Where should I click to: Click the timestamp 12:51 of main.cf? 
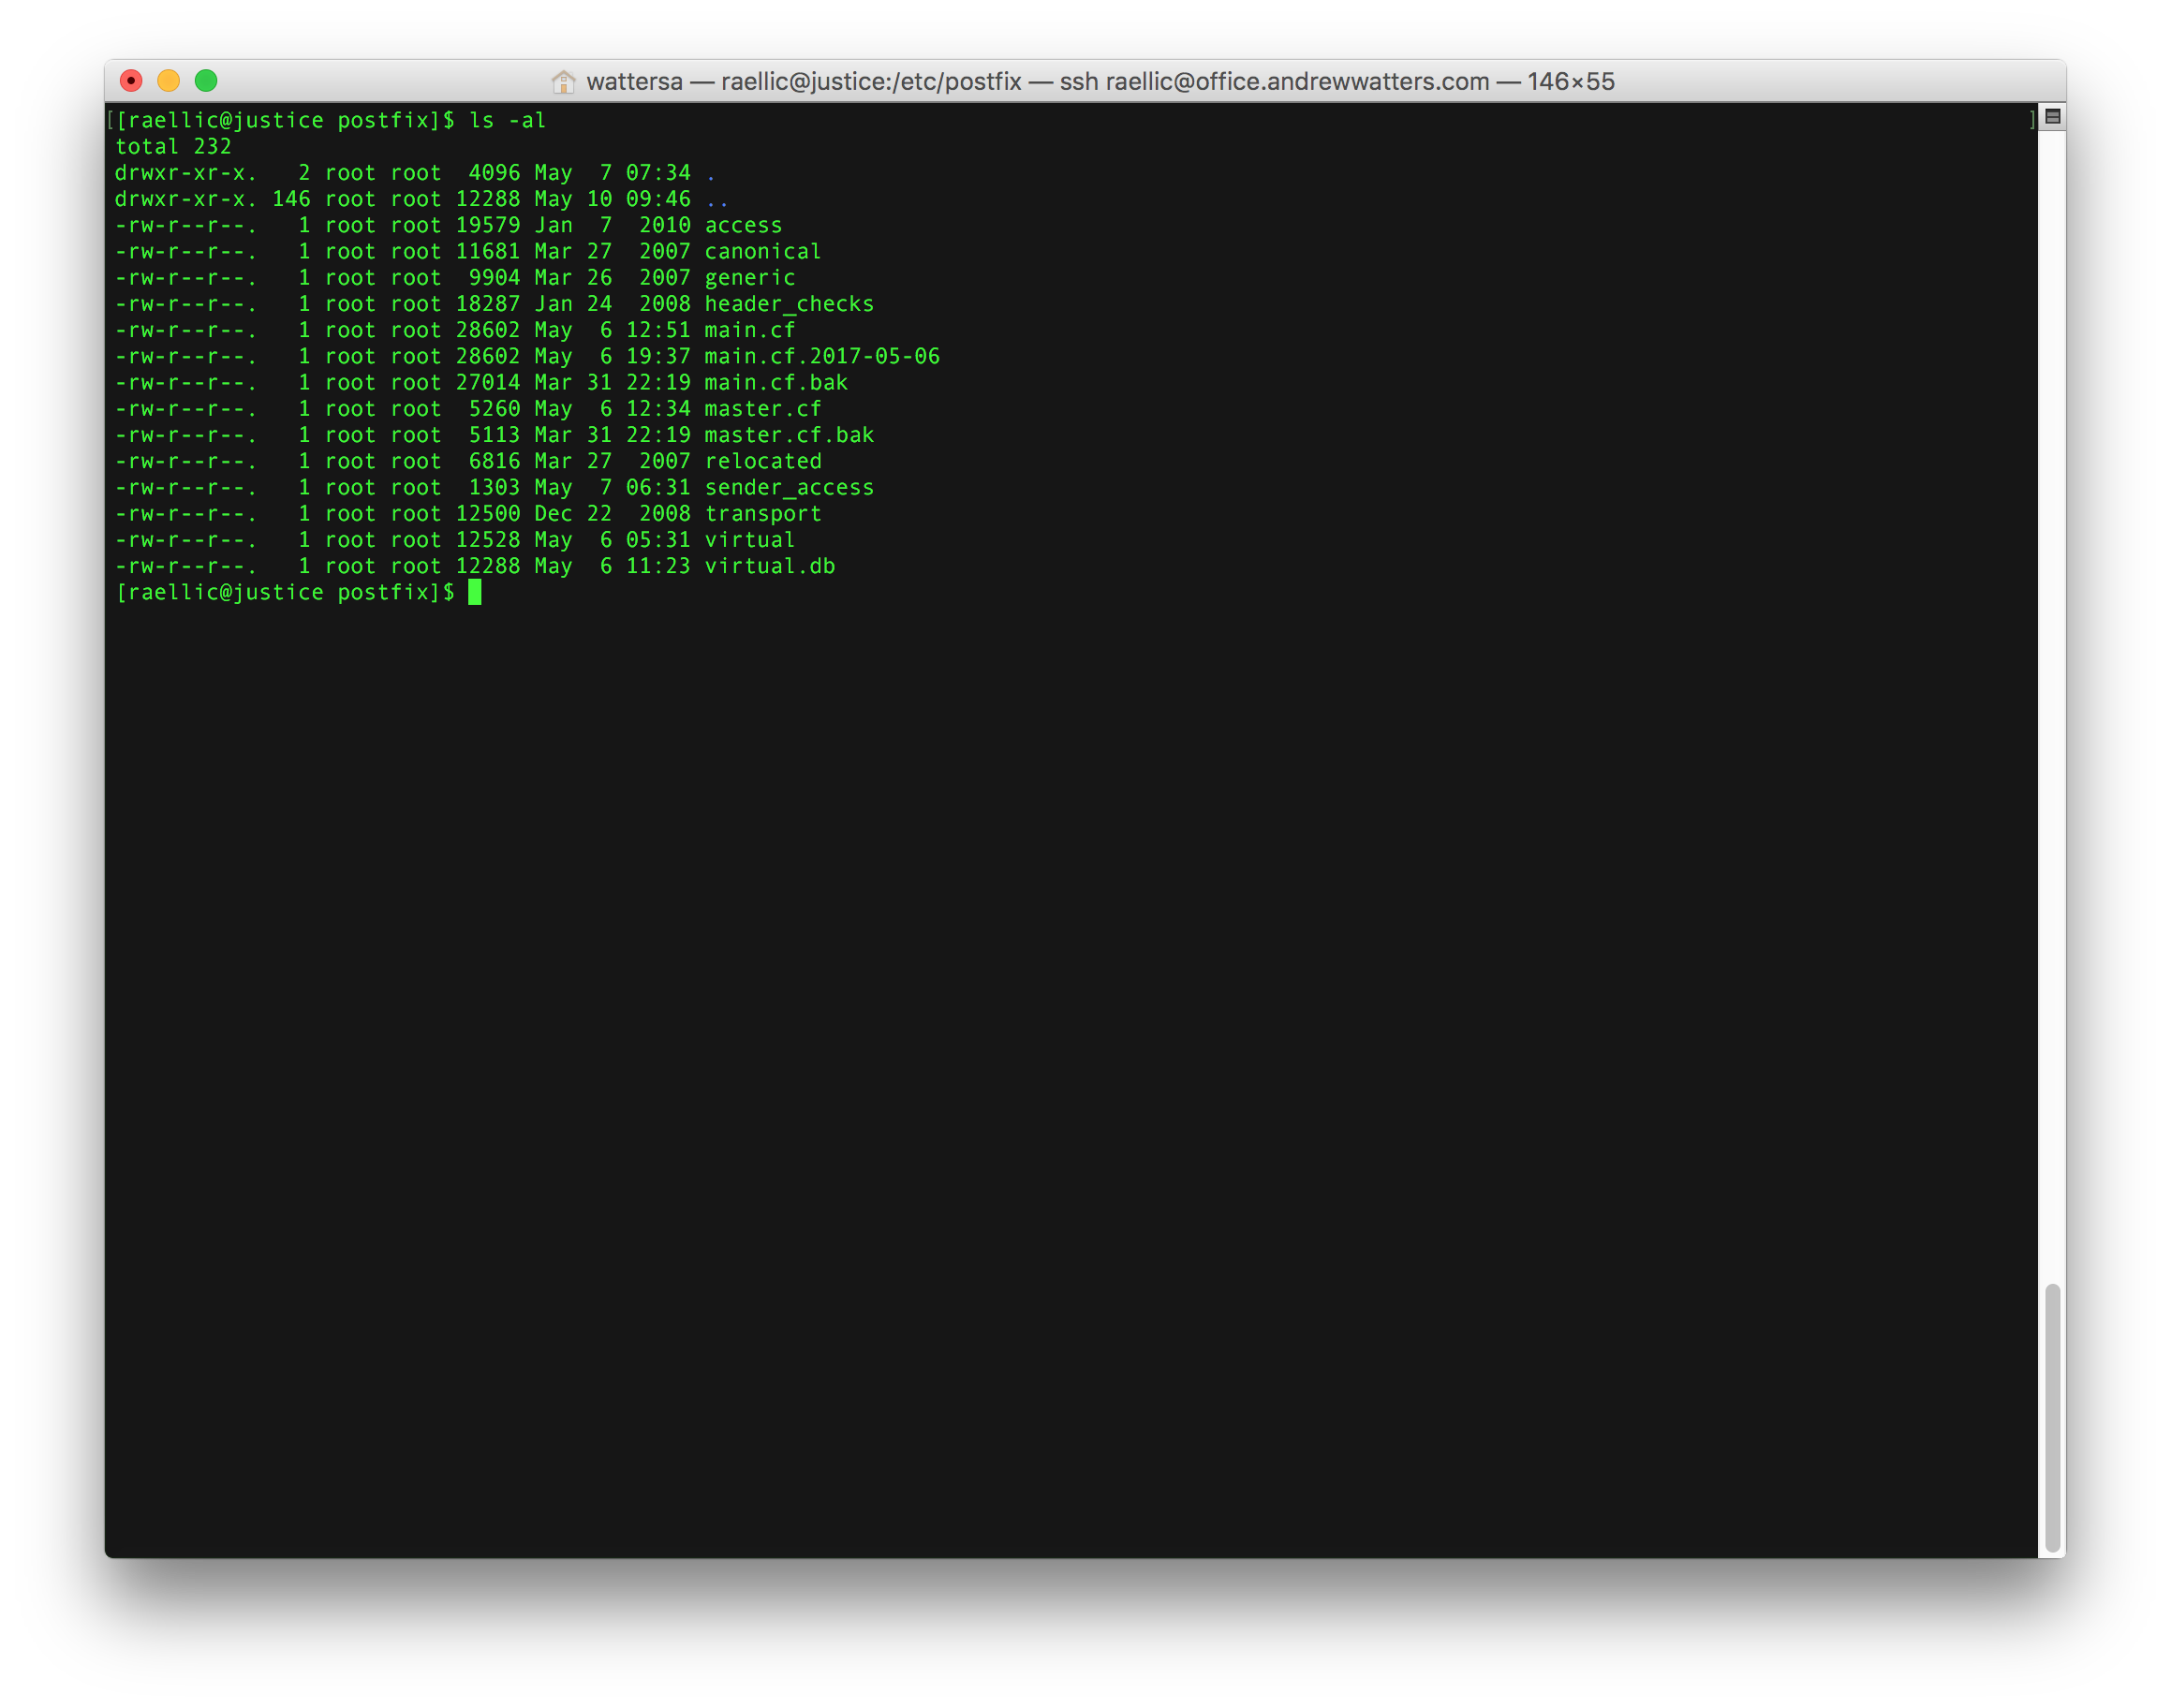(658, 330)
